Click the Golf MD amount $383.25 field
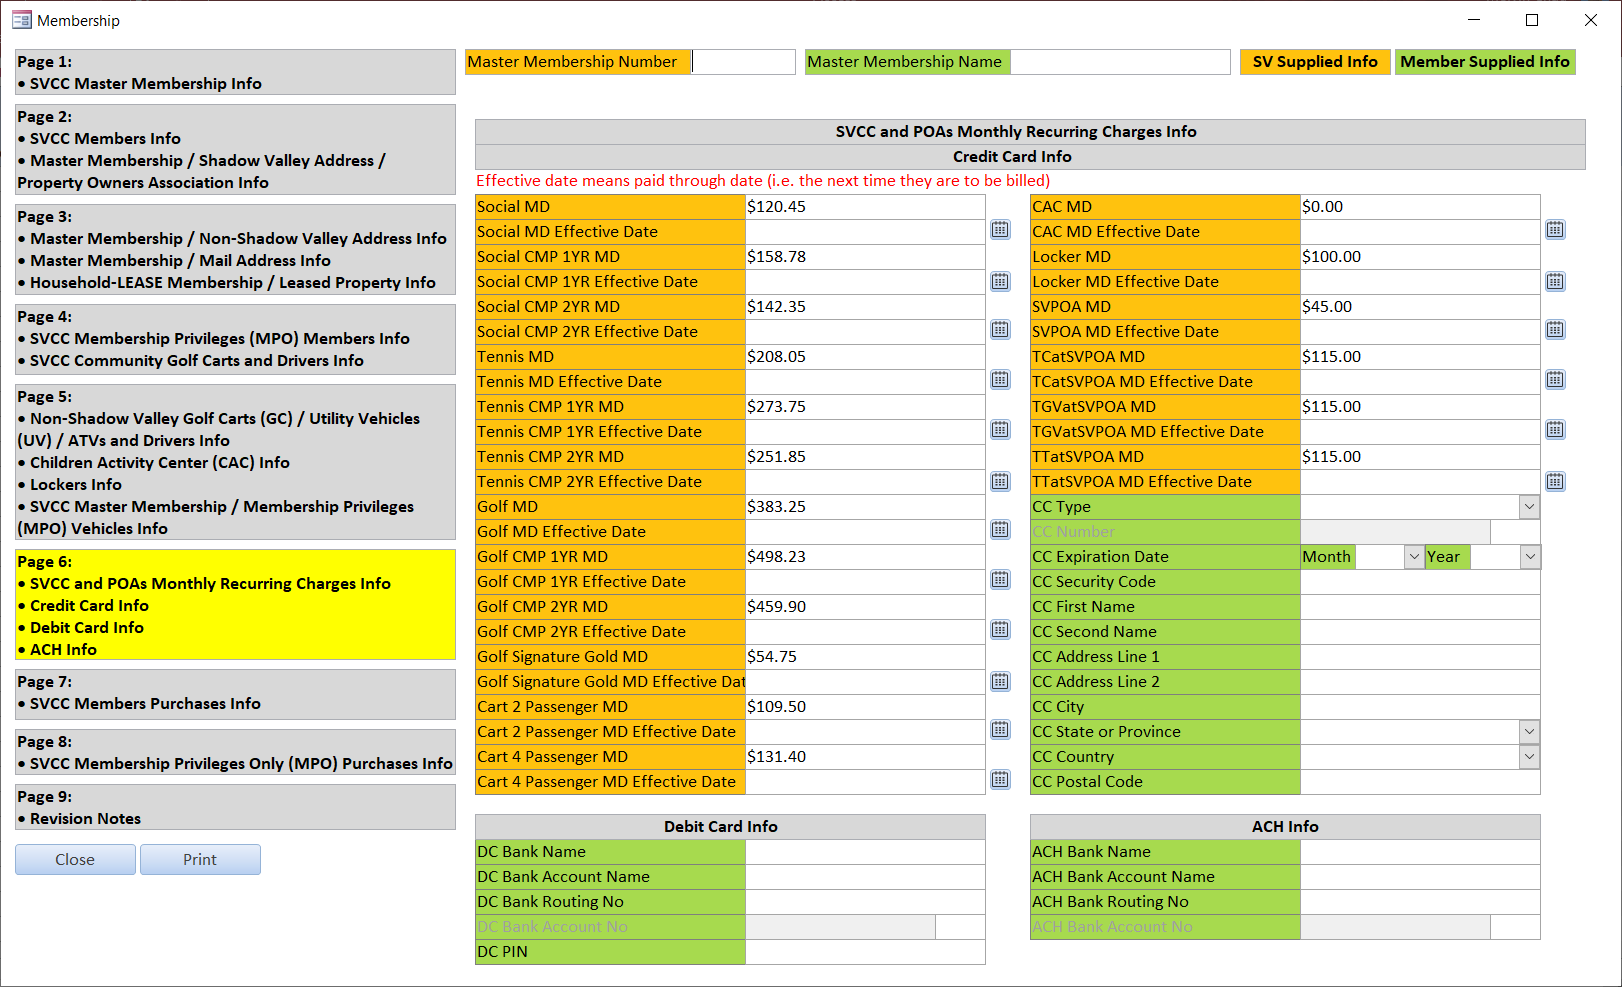The image size is (1622, 987). click(x=865, y=507)
